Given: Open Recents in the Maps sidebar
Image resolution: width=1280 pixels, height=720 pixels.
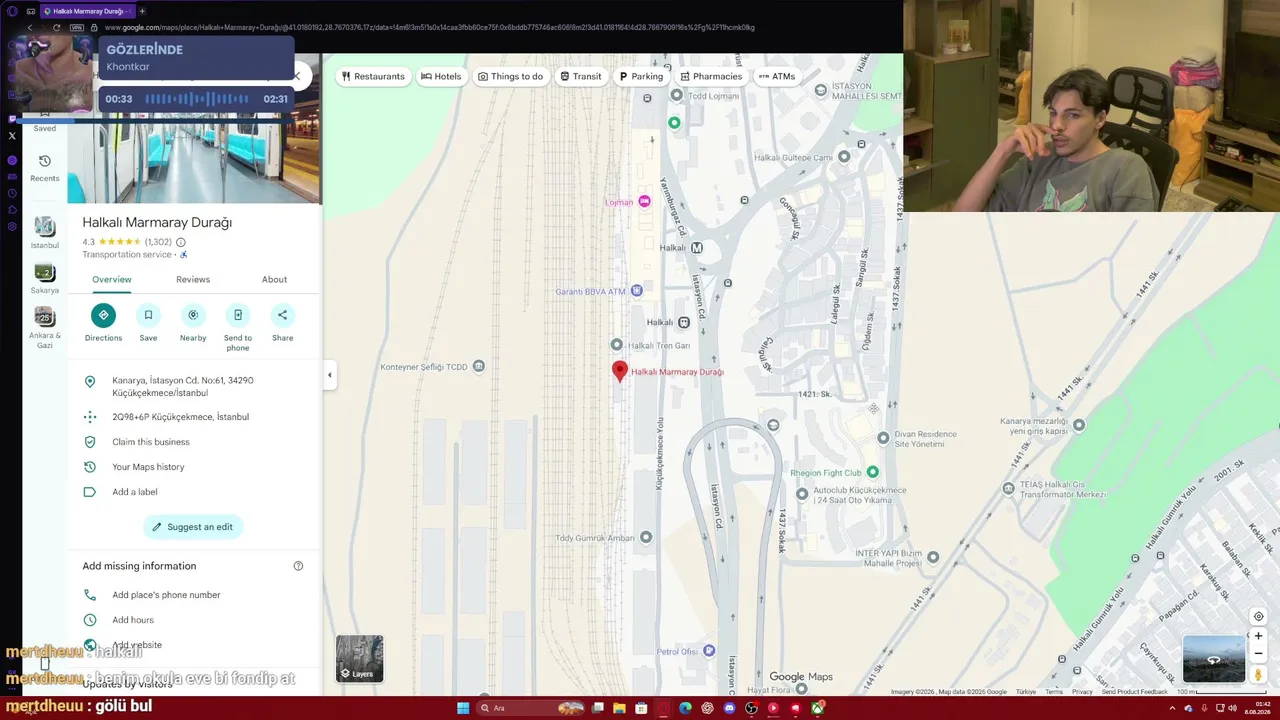Looking at the screenshot, I should click(x=45, y=167).
